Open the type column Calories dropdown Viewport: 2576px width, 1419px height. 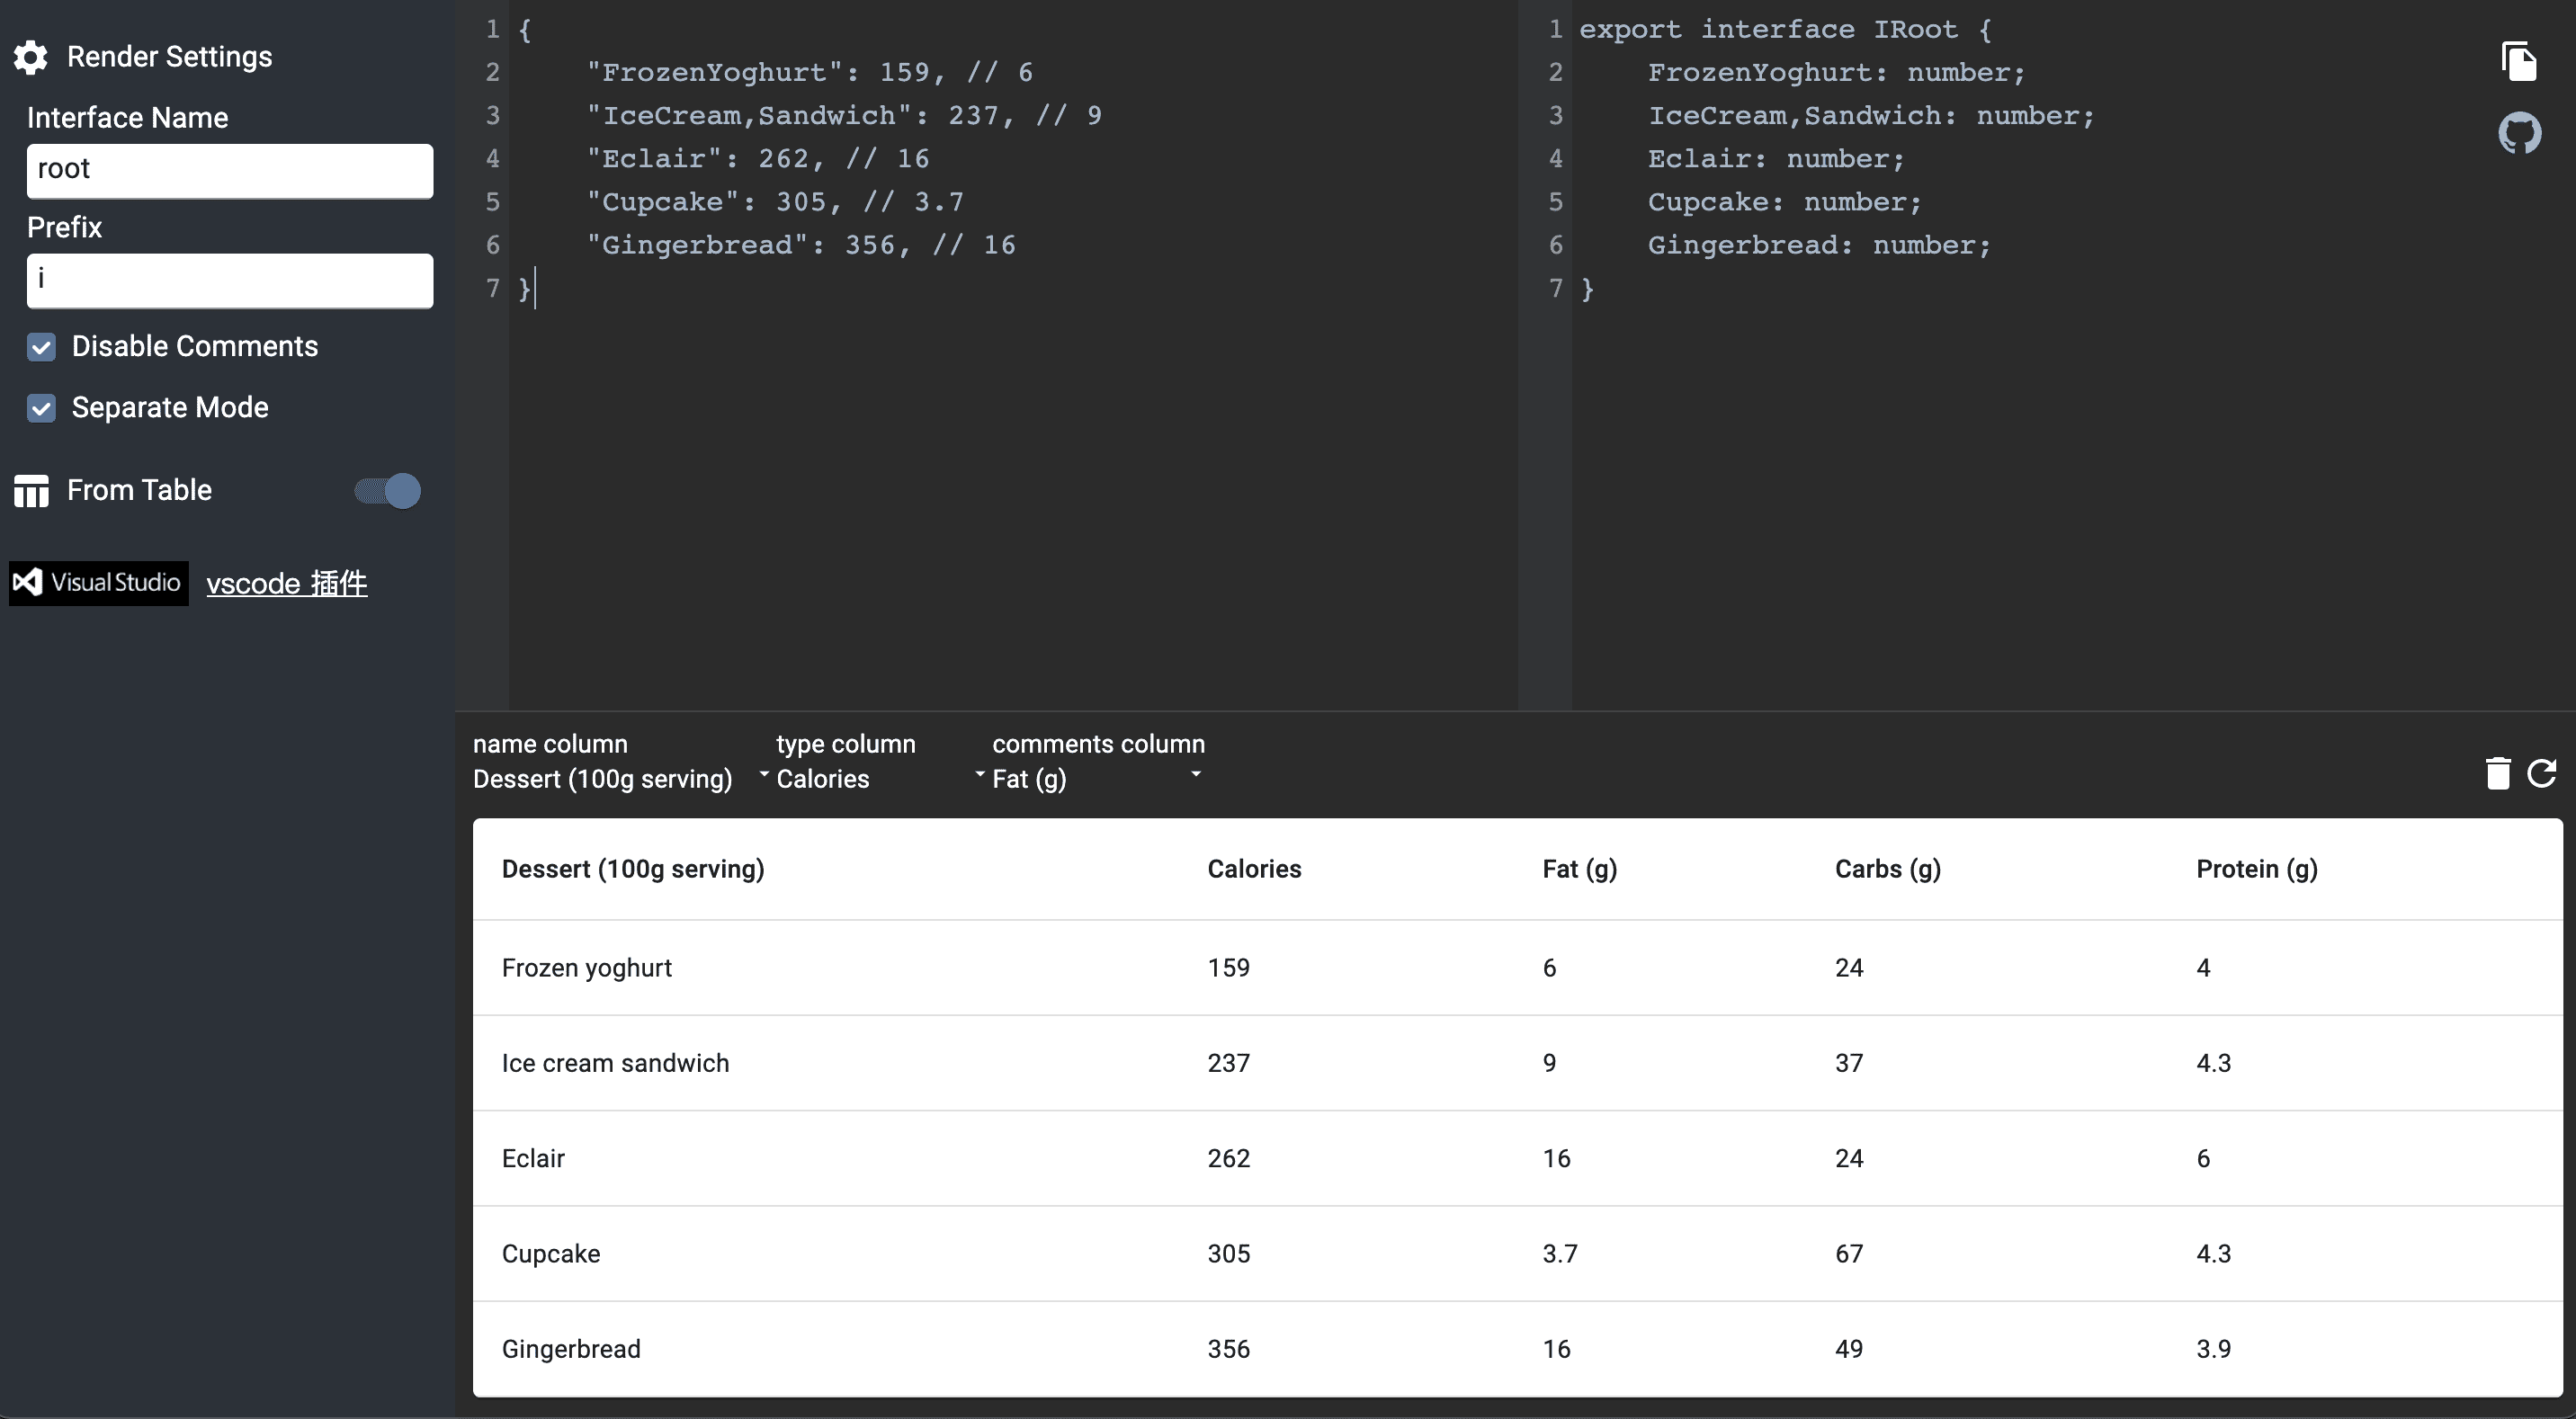point(876,778)
